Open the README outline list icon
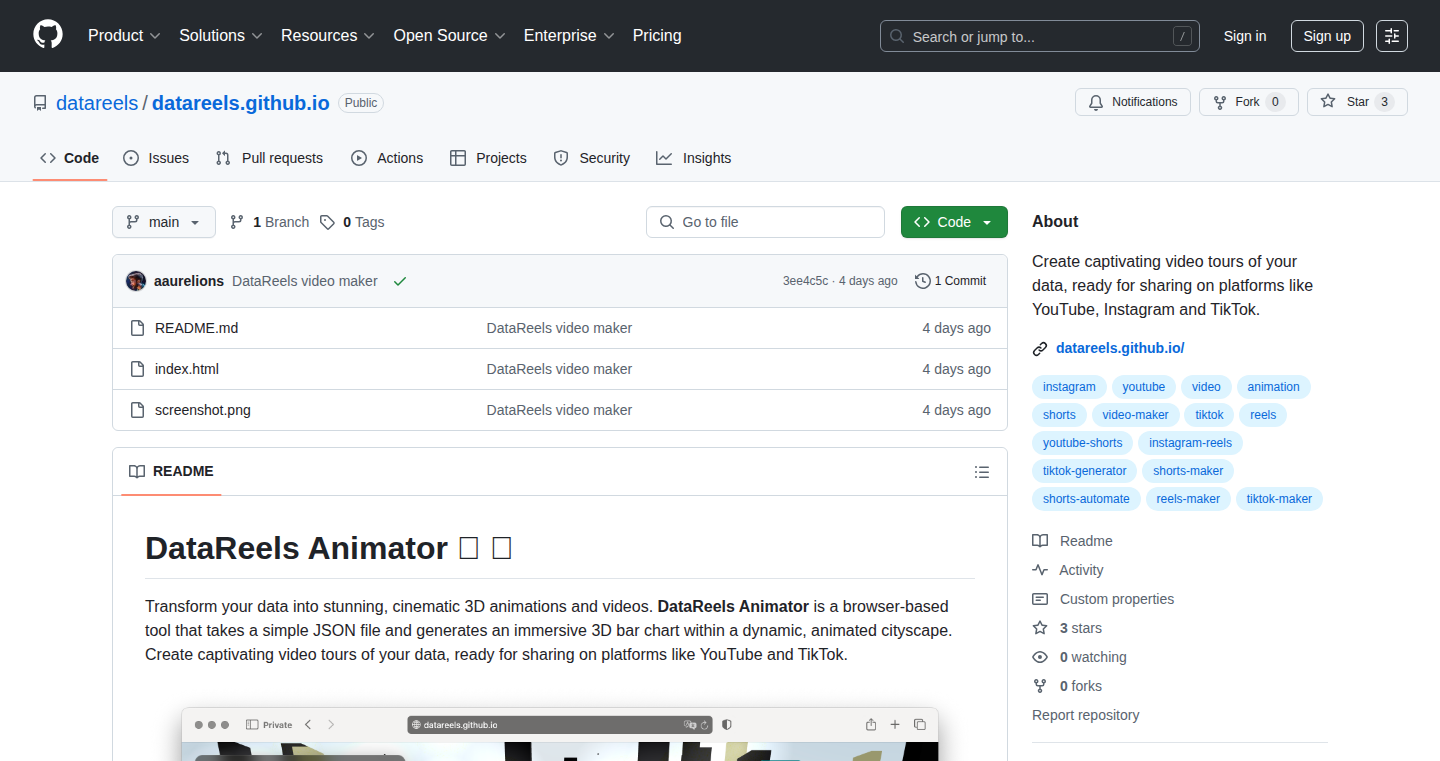The height and width of the screenshot is (761, 1440). point(982,472)
